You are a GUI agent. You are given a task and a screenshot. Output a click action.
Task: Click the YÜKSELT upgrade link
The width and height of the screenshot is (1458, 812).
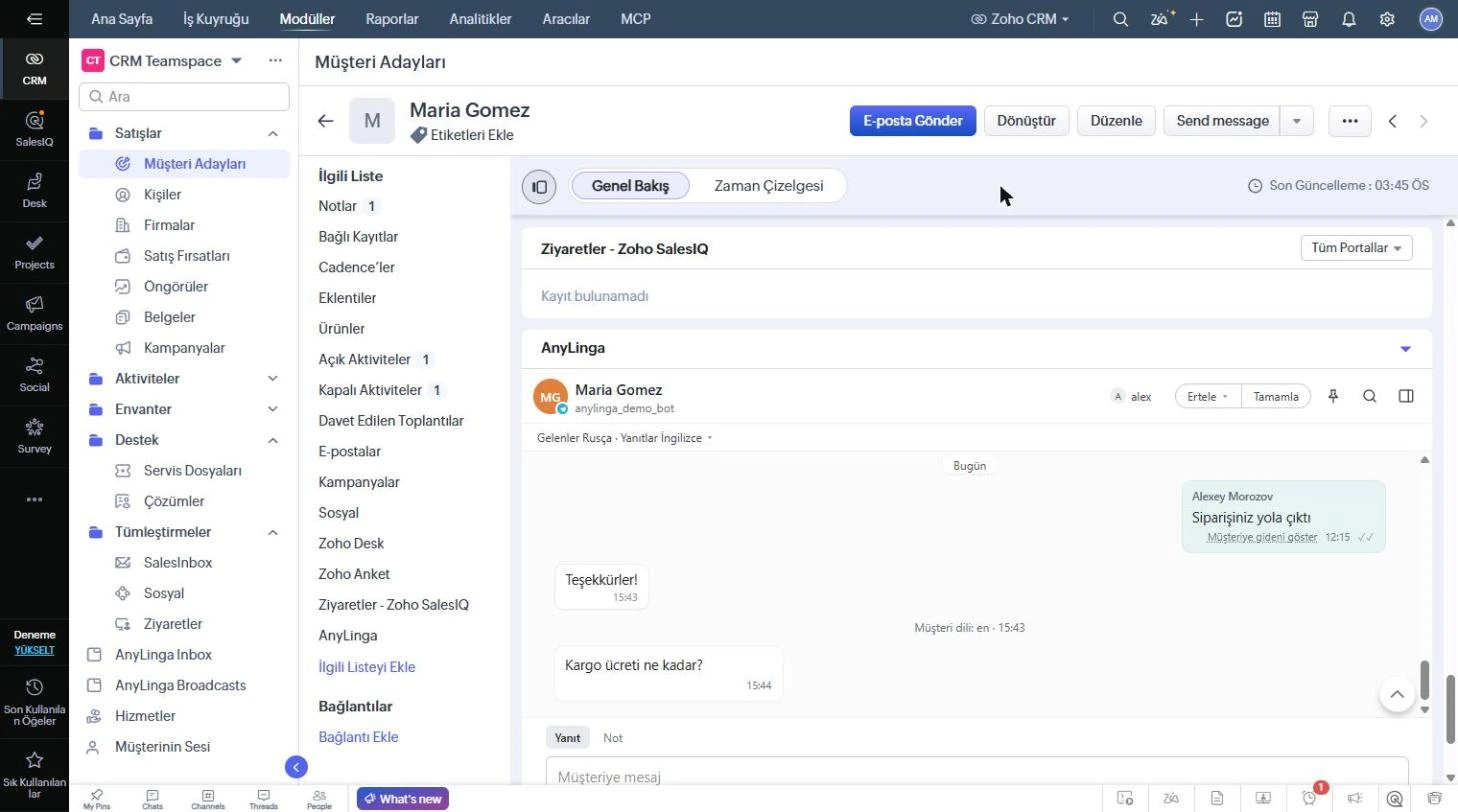34,650
